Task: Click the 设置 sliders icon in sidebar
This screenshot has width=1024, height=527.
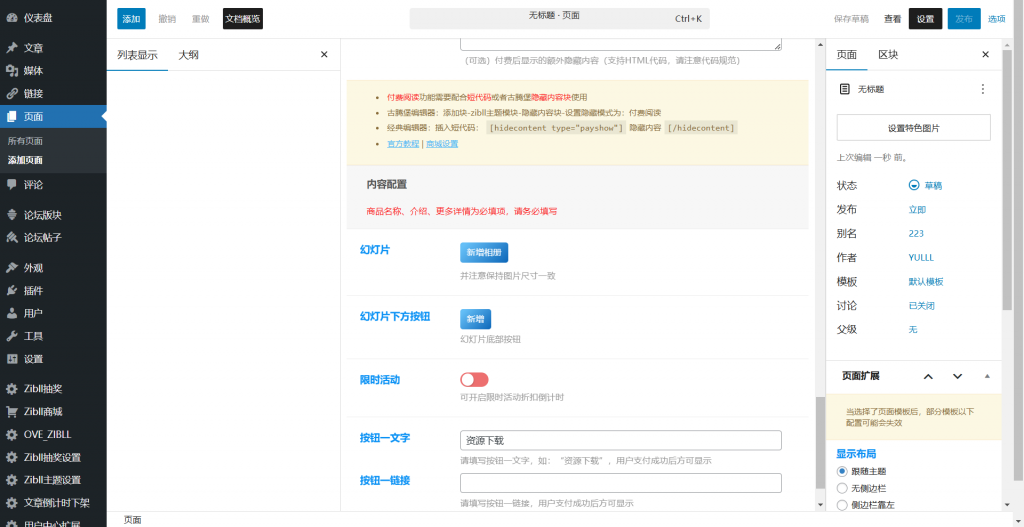Action: click(12, 359)
